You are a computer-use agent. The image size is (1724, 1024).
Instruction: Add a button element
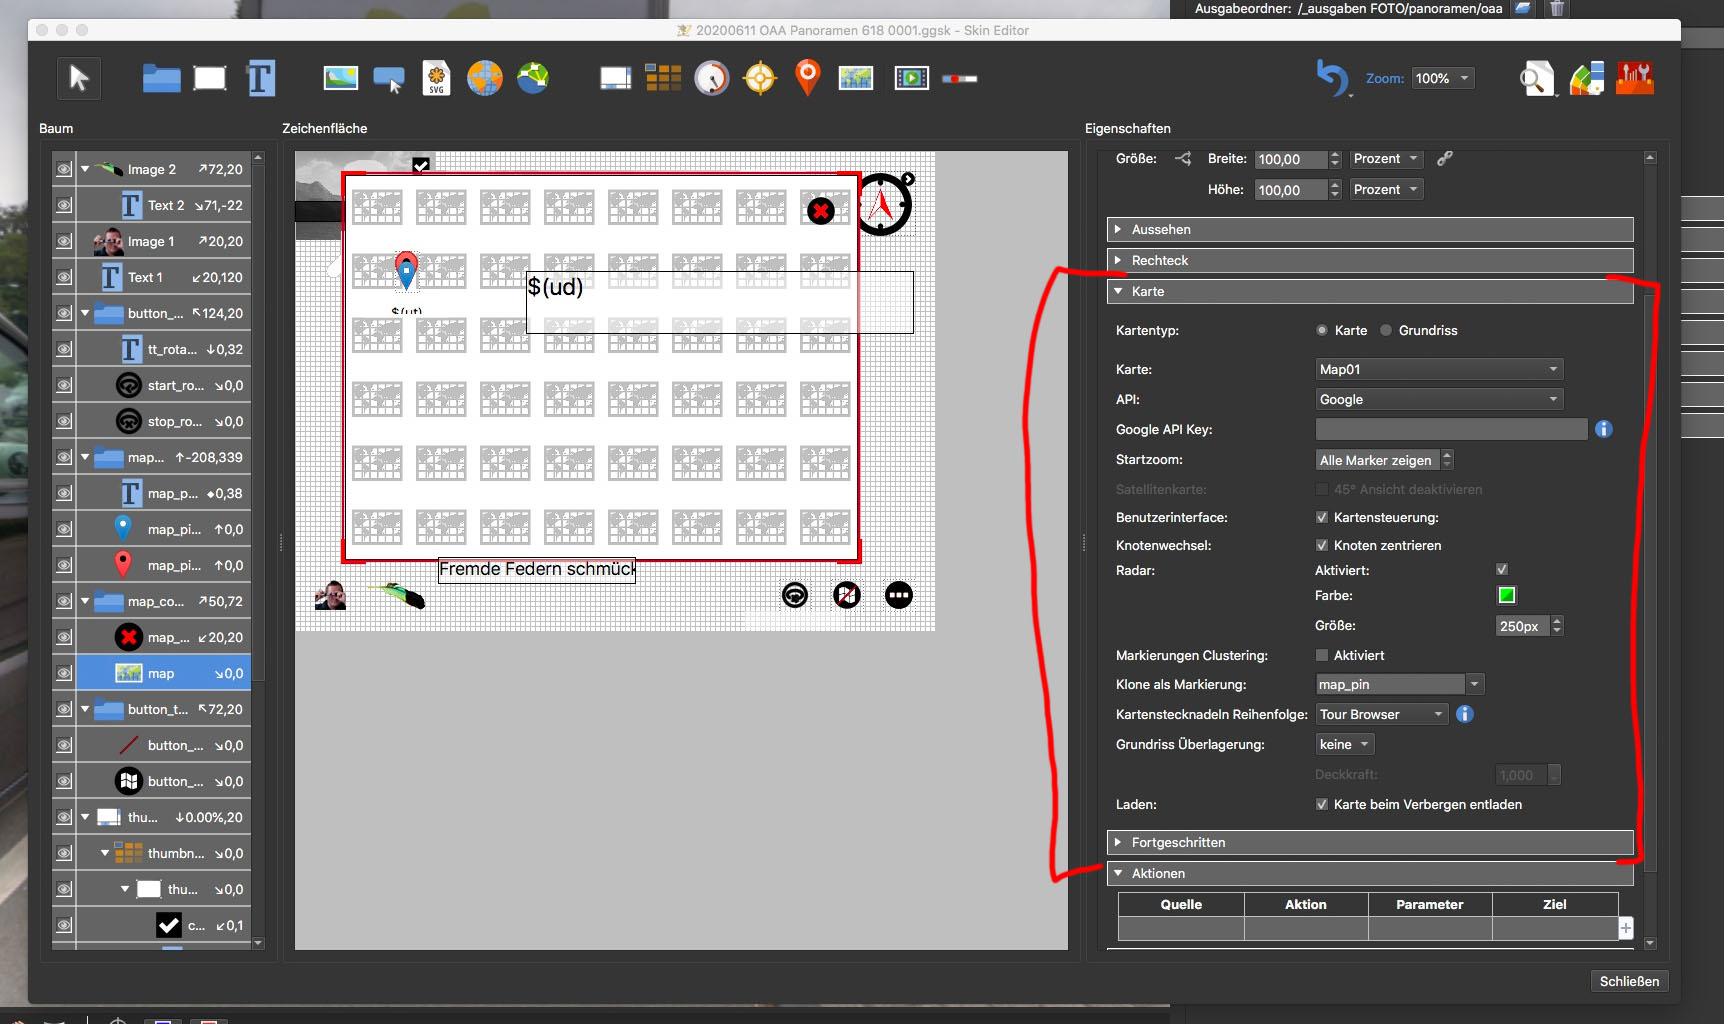(389, 78)
